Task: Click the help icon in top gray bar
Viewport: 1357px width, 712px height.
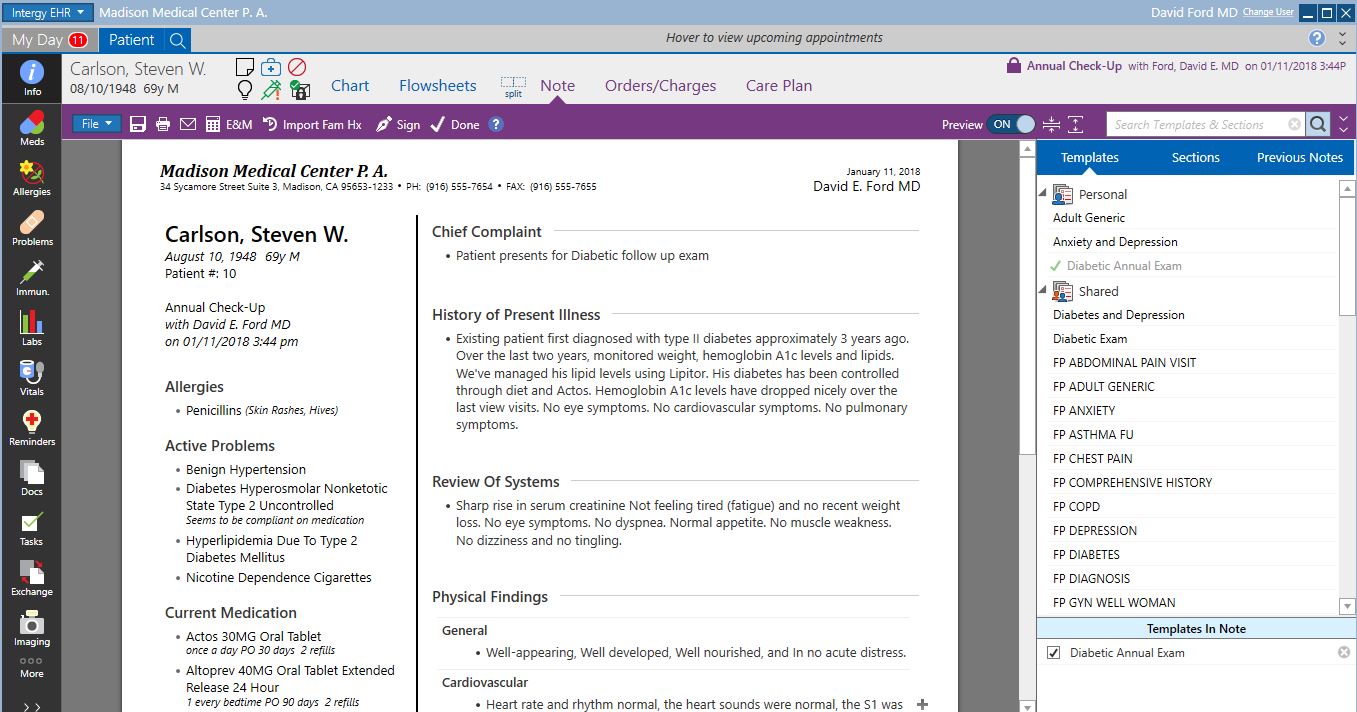Action: click(x=1317, y=39)
